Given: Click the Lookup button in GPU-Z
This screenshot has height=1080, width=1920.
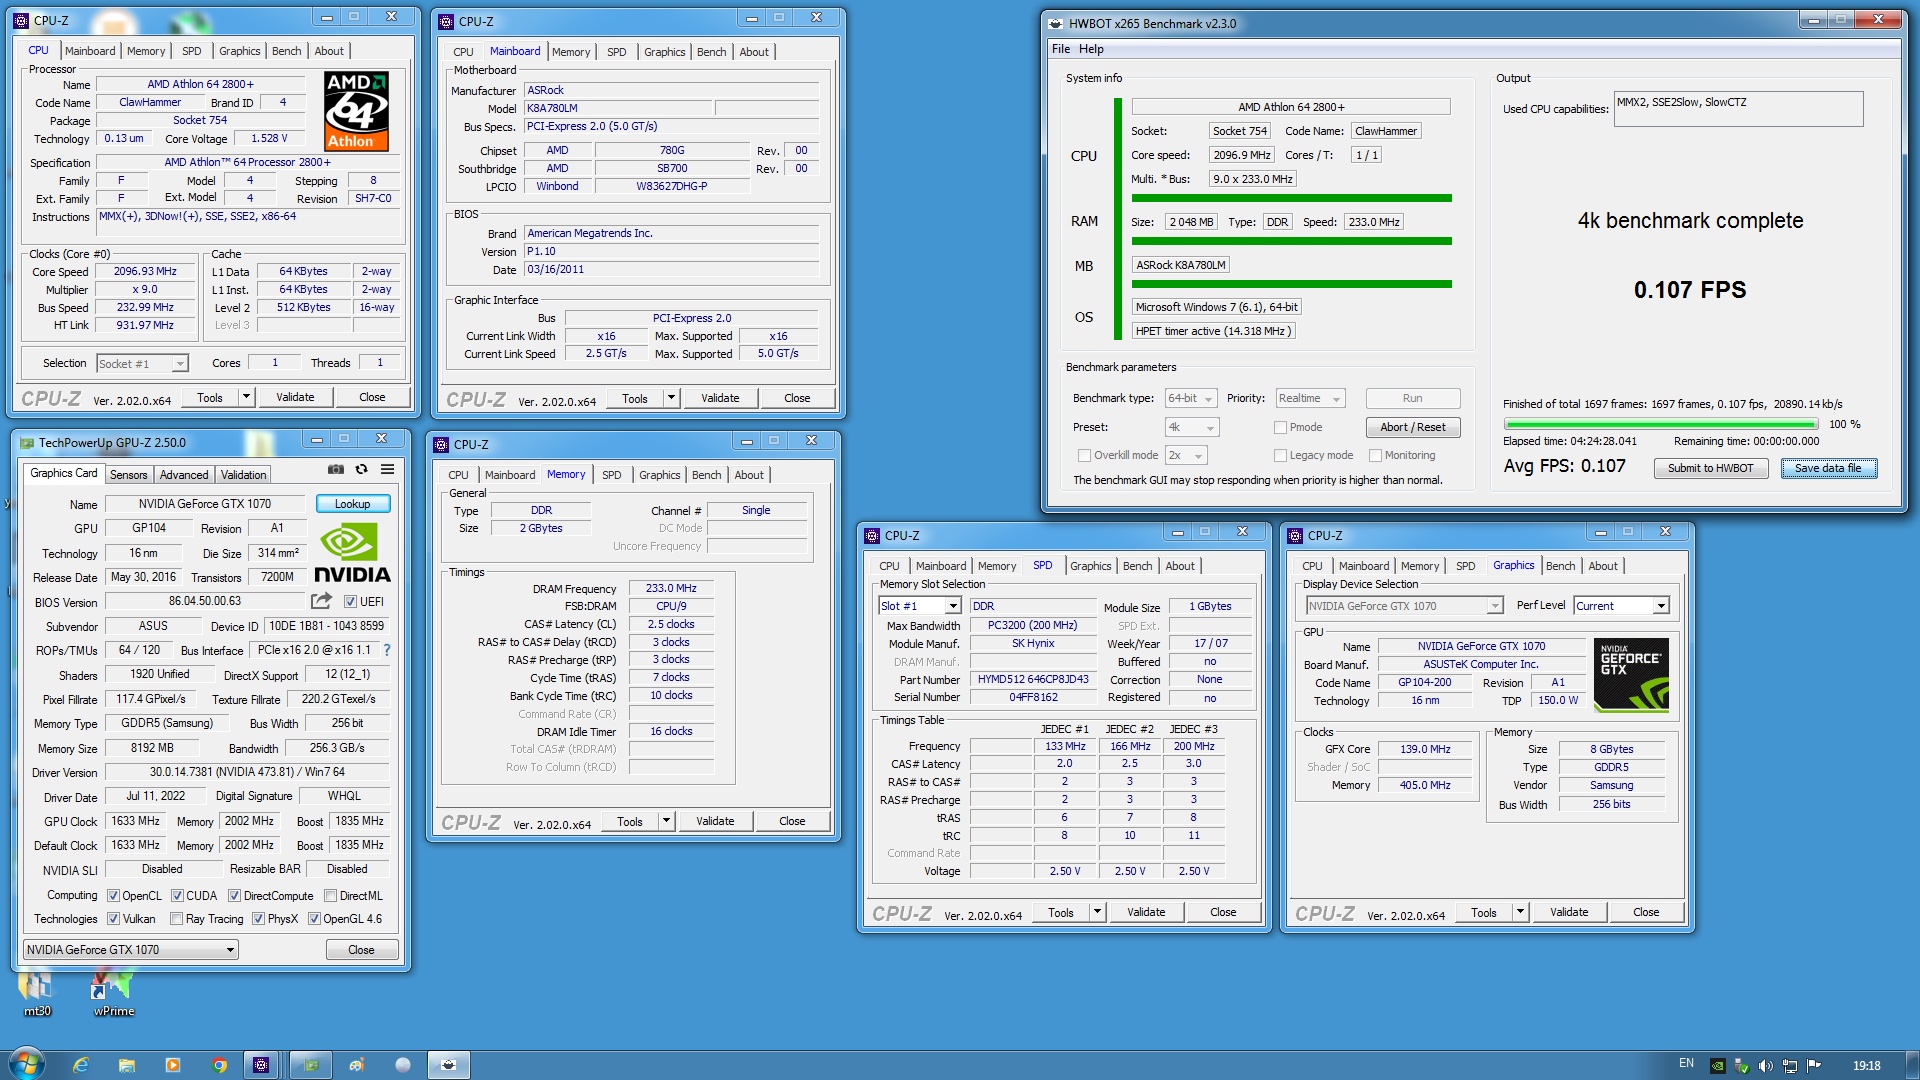Looking at the screenshot, I should (x=353, y=504).
